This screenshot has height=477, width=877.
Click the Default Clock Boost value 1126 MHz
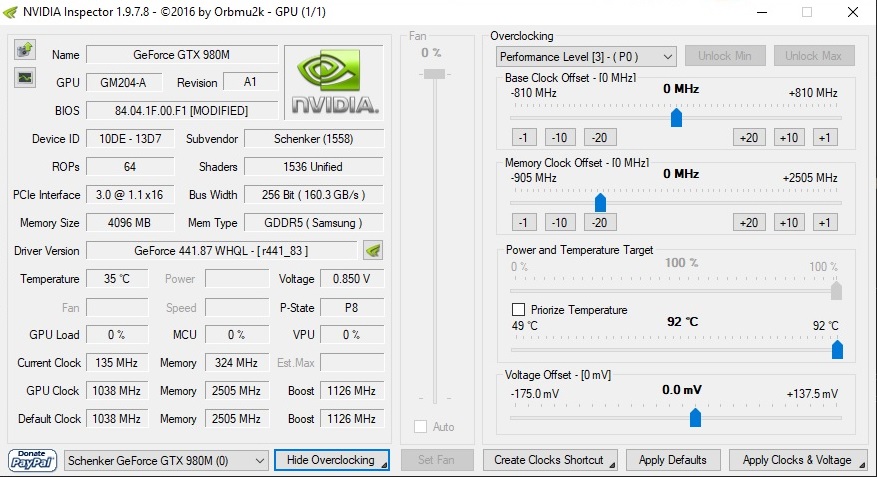coord(352,418)
